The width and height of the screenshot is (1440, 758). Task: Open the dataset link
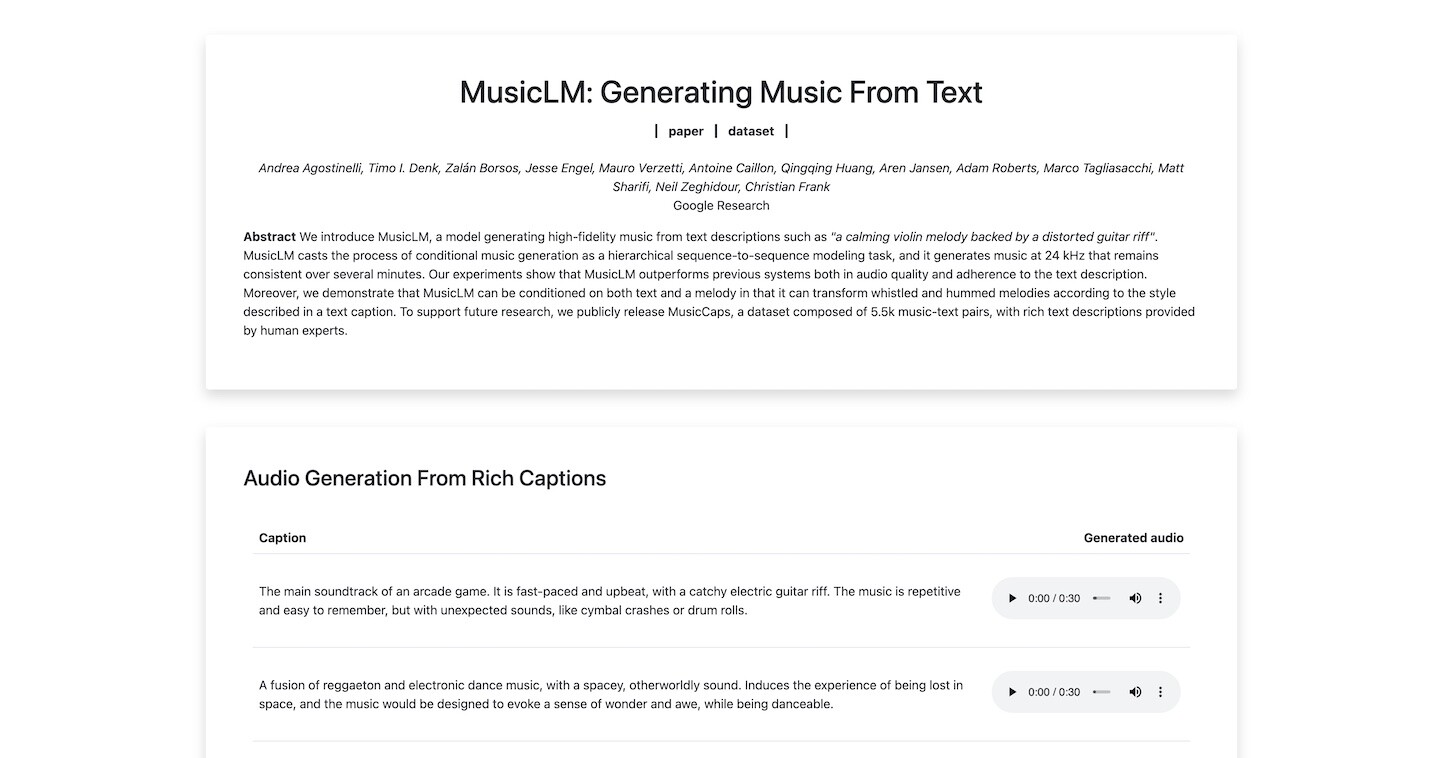click(x=751, y=131)
